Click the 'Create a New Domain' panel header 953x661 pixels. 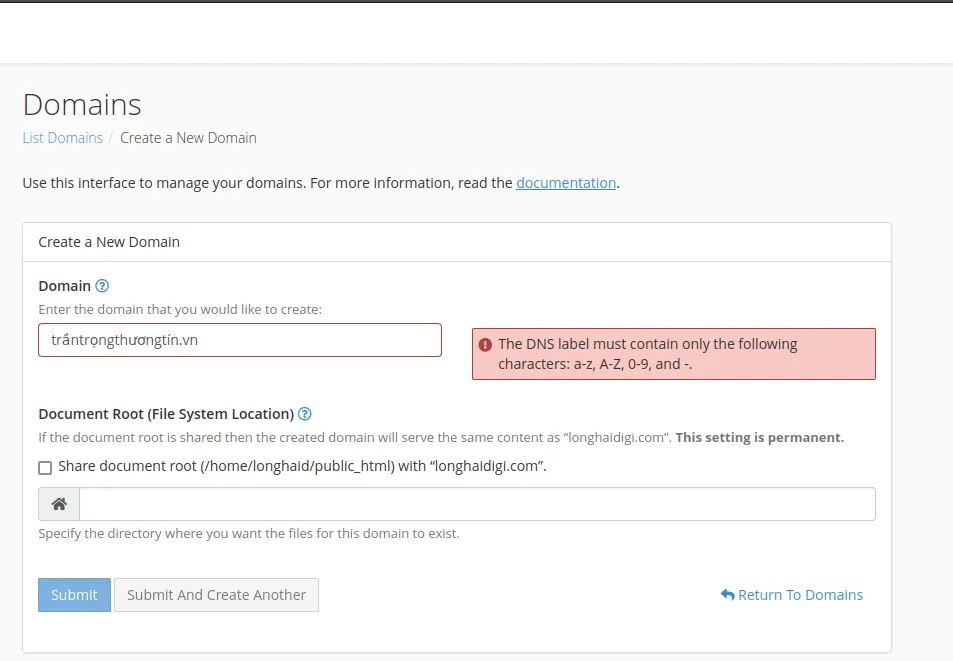click(x=109, y=242)
